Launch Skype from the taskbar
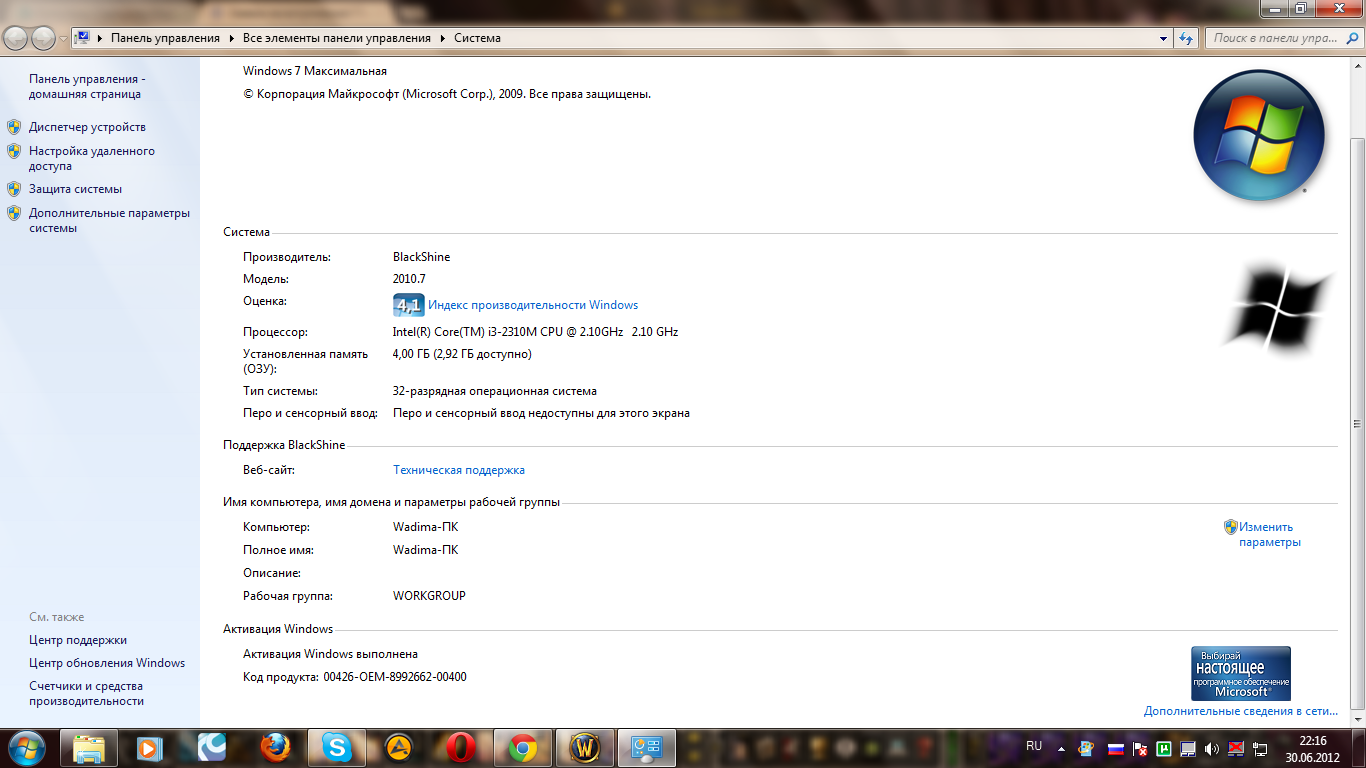Screen dimensions: 1366x768 pos(337,747)
